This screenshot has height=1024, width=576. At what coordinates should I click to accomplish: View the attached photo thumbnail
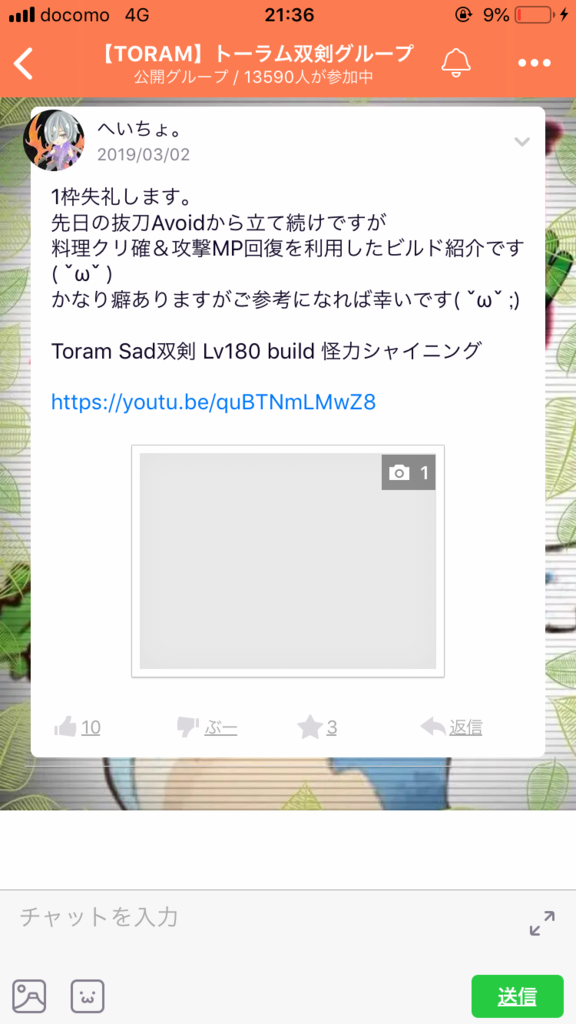[x=288, y=561]
